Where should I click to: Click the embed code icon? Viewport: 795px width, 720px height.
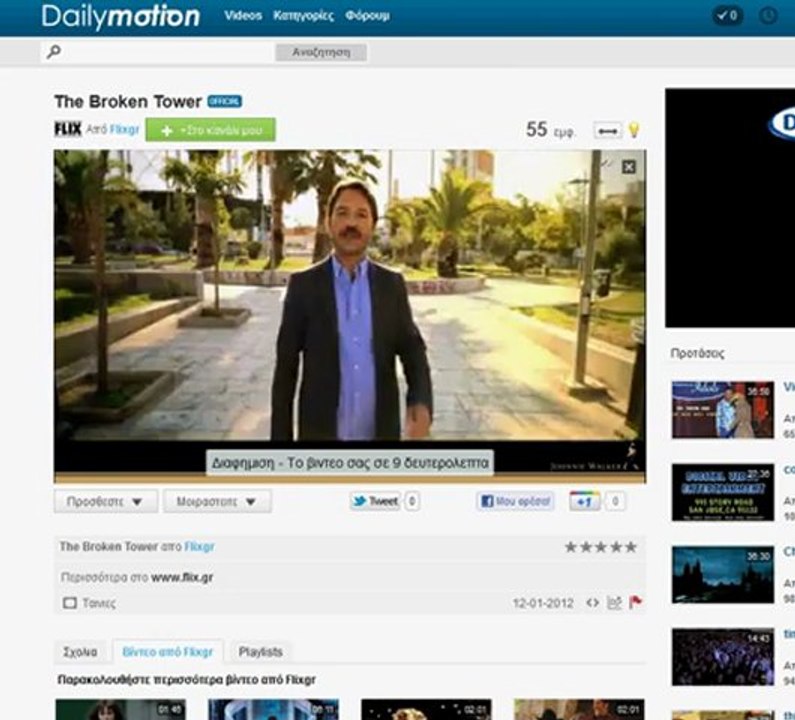coord(593,603)
